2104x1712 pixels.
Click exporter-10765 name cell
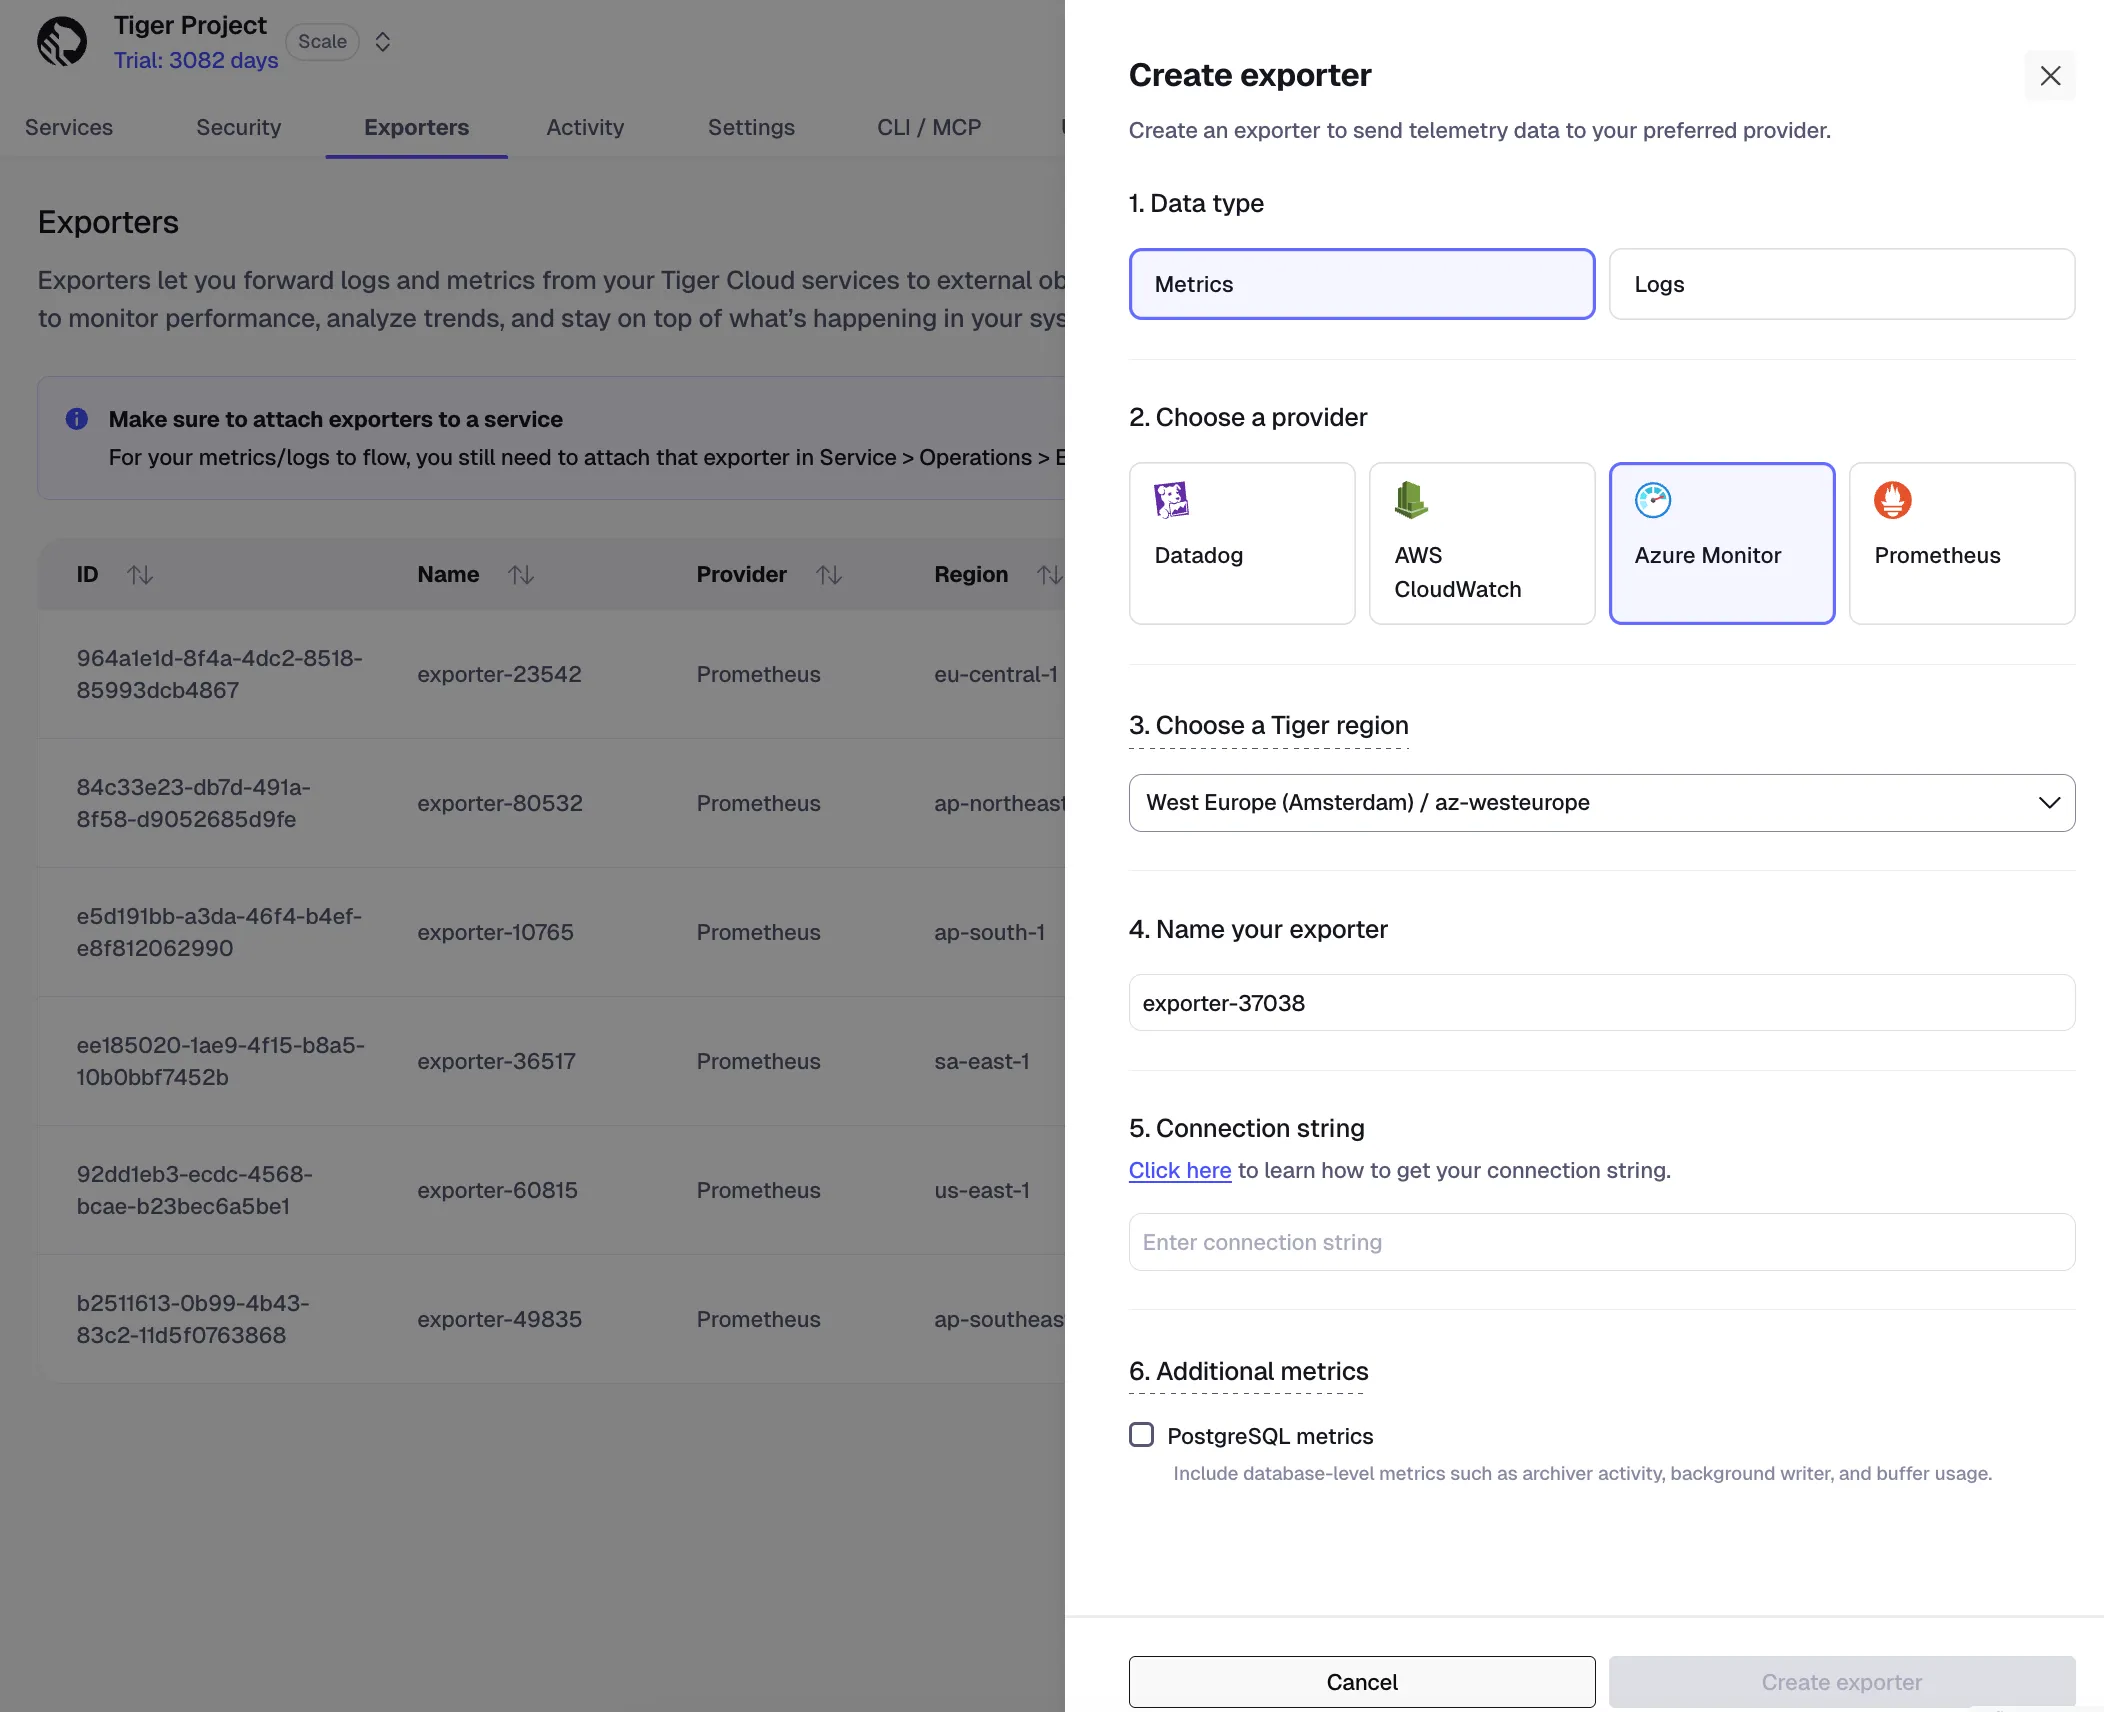(495, 932)
